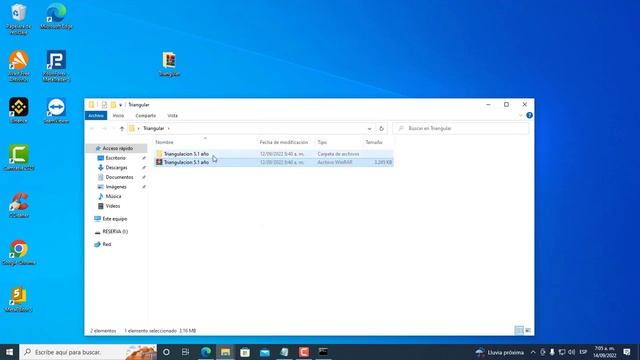
Task: Sort by Nombre column header
Action: (164, 142)
